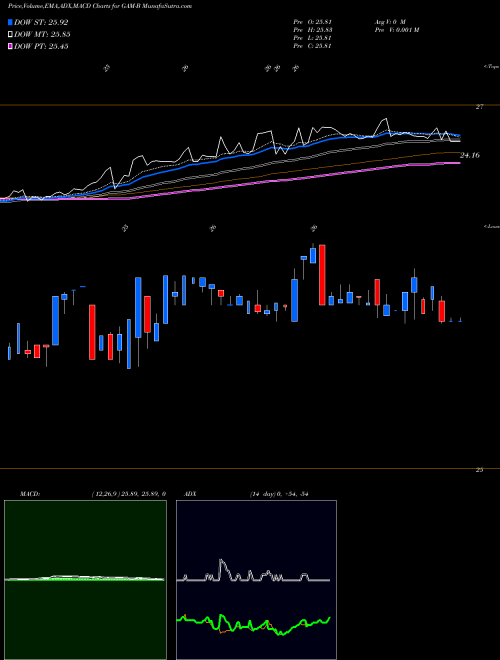This screenshot has height=660, width=500.
Task: Click the 27 price axis label
Action: pos(479,107)
